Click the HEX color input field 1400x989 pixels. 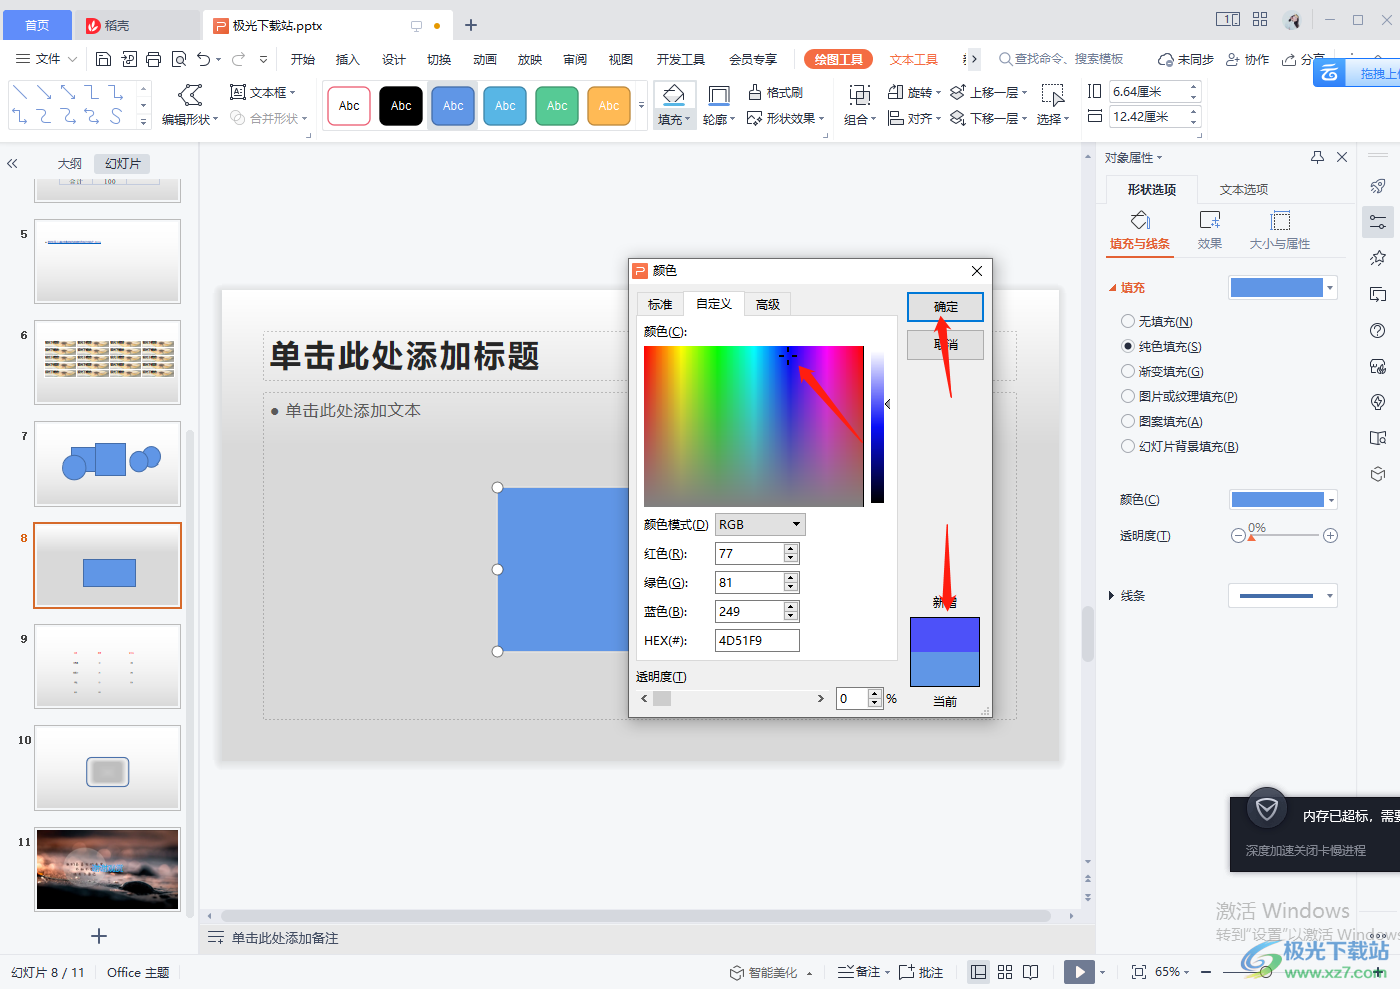click(757, 640)
